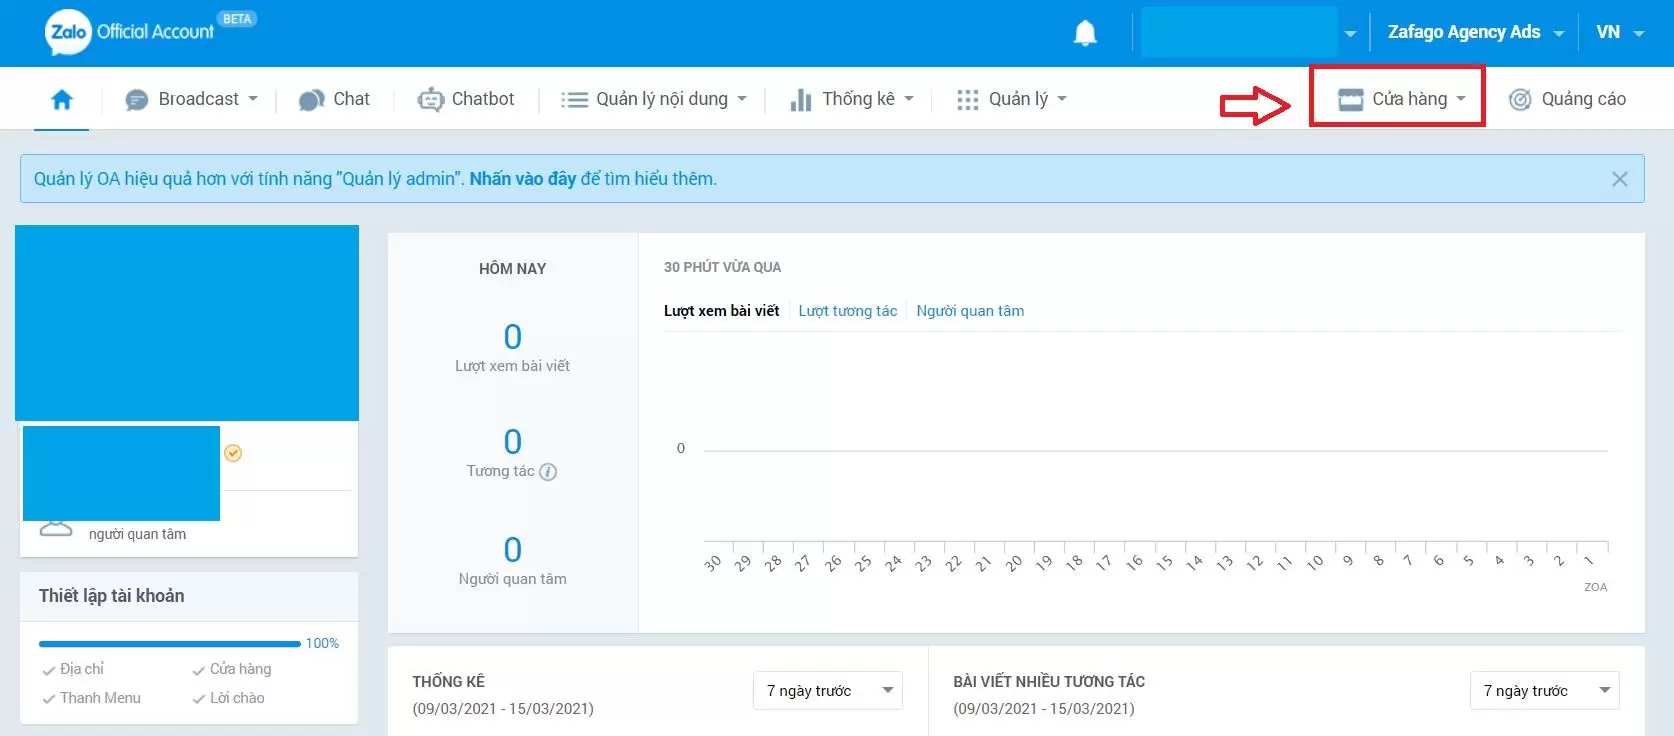1674x736 pixels.
Task: Open the VN language dropdown
Action: click(x=1620, y=32)
